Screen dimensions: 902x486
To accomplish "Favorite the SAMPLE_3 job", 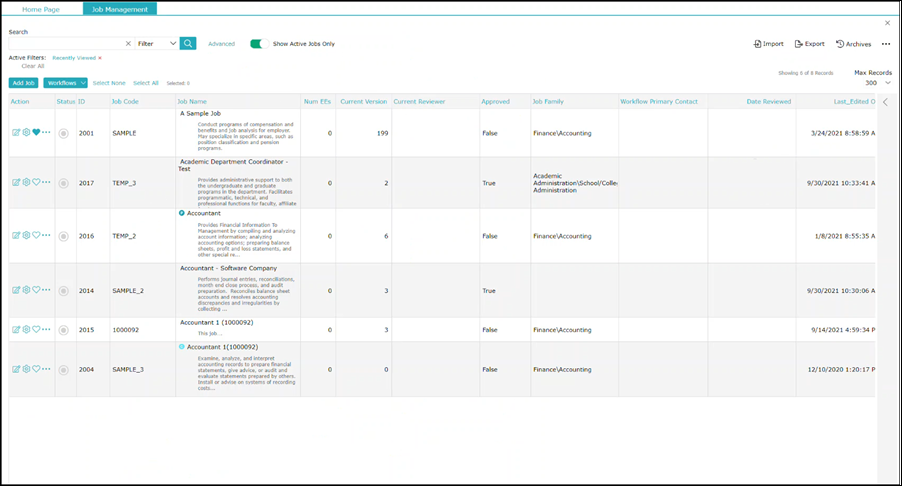I will click(36, 369).
